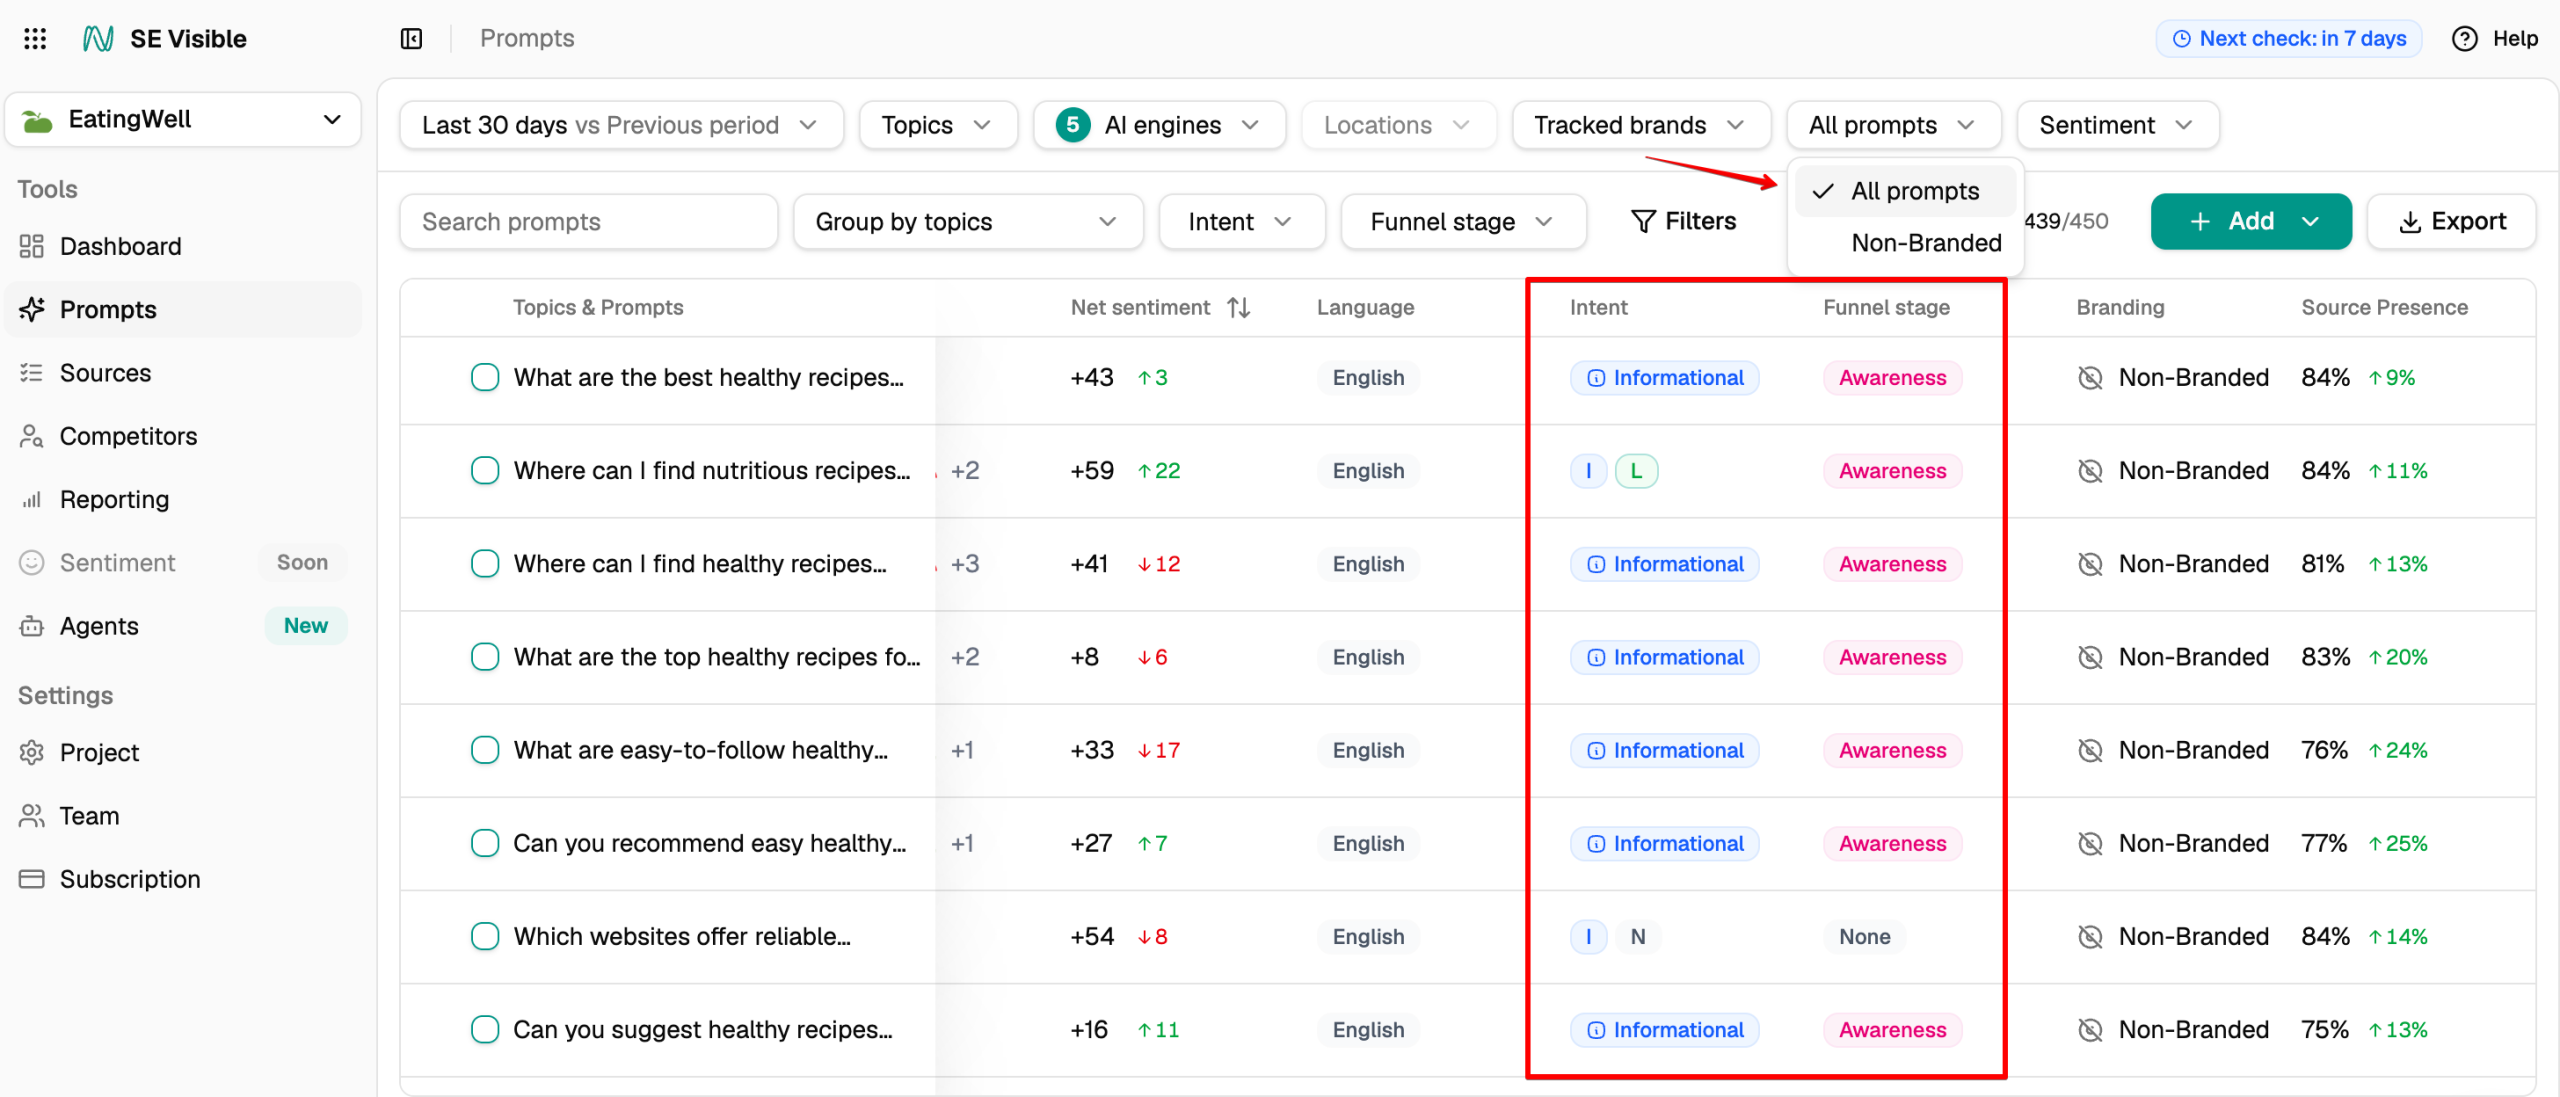Expand the Tracked brands dropdown

[x=1640, y=125]
